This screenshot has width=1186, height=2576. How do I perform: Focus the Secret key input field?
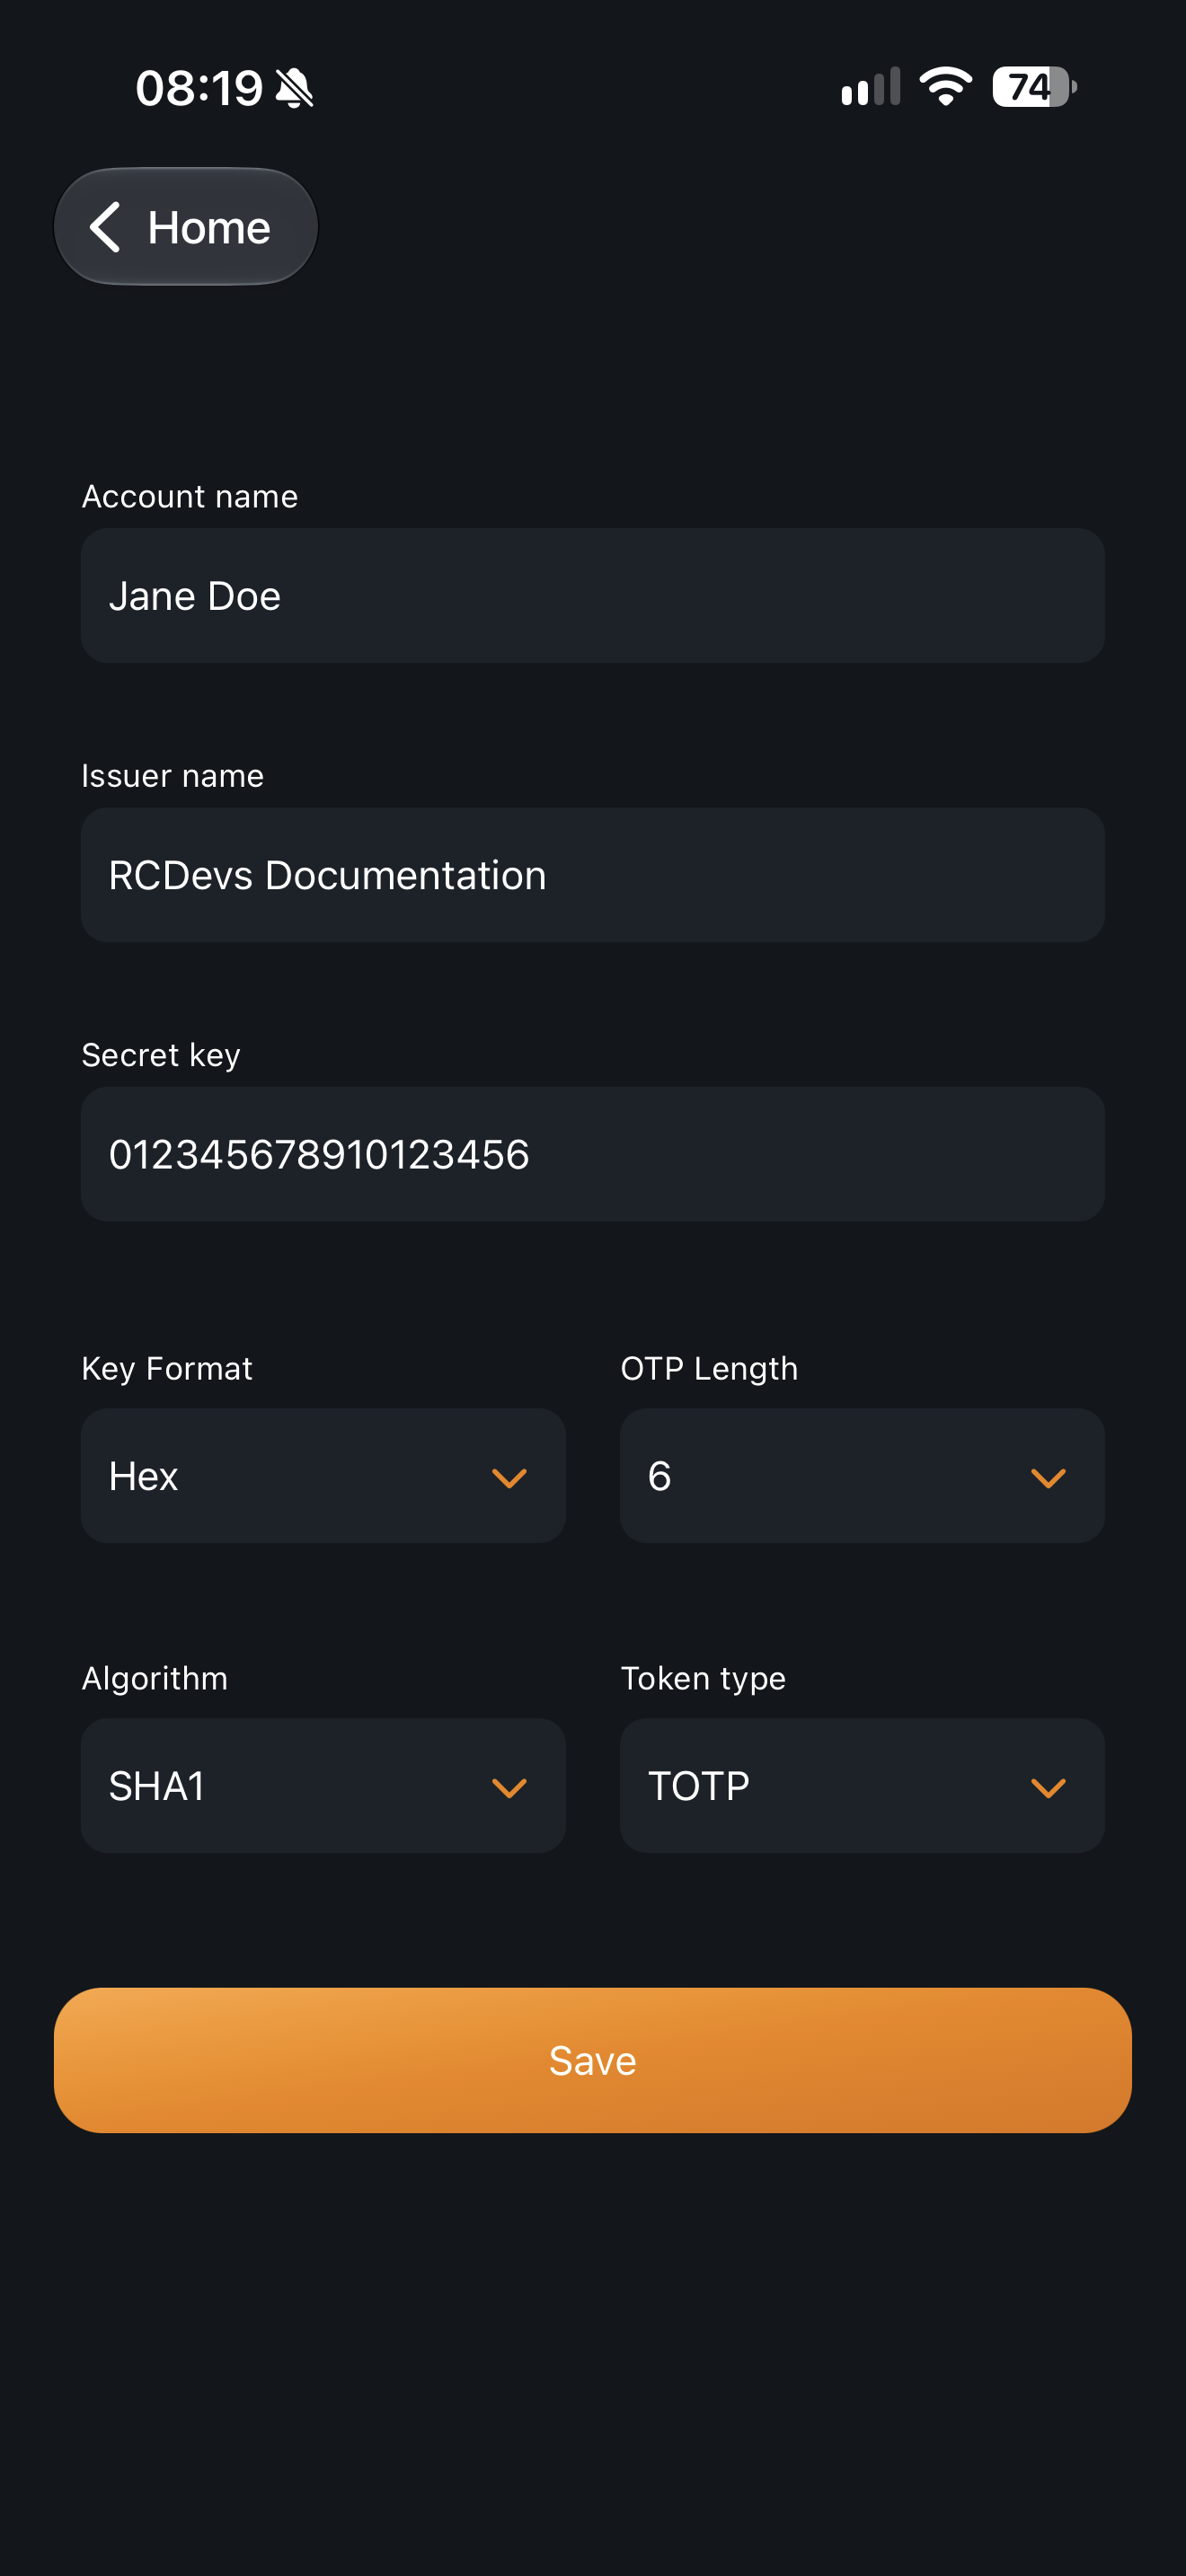coord(593,1154)
